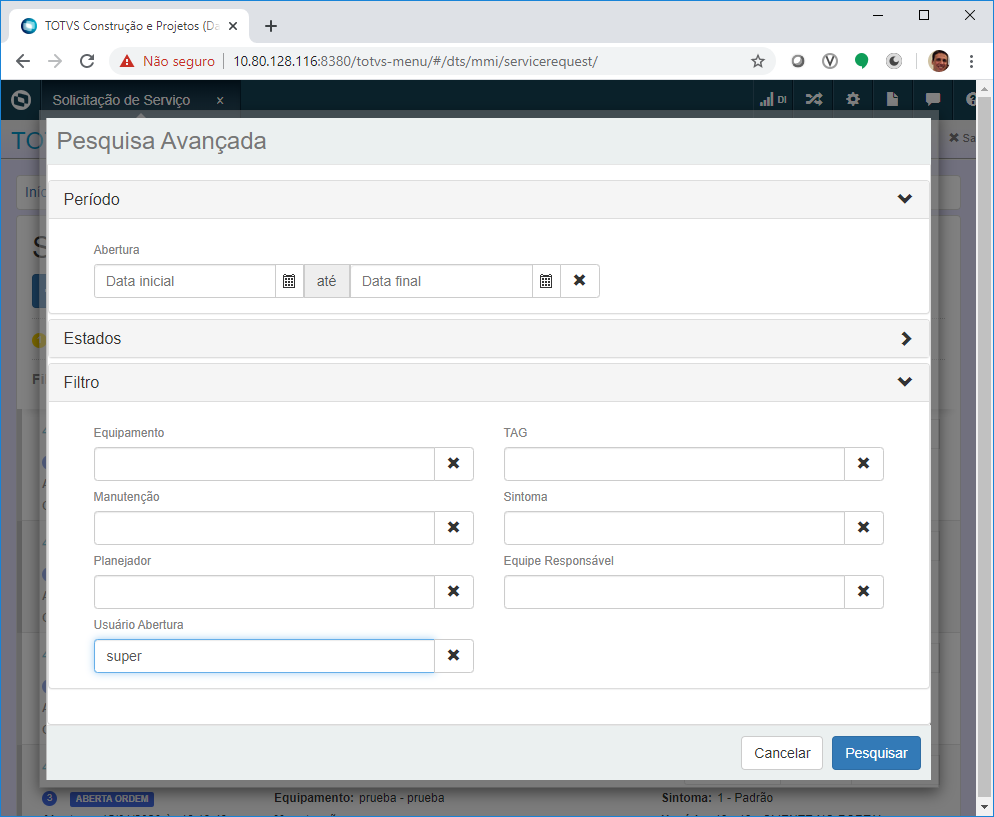Click the V circle extension icon
This screenshot has height=817, width=994.
(x=830, y=61)
